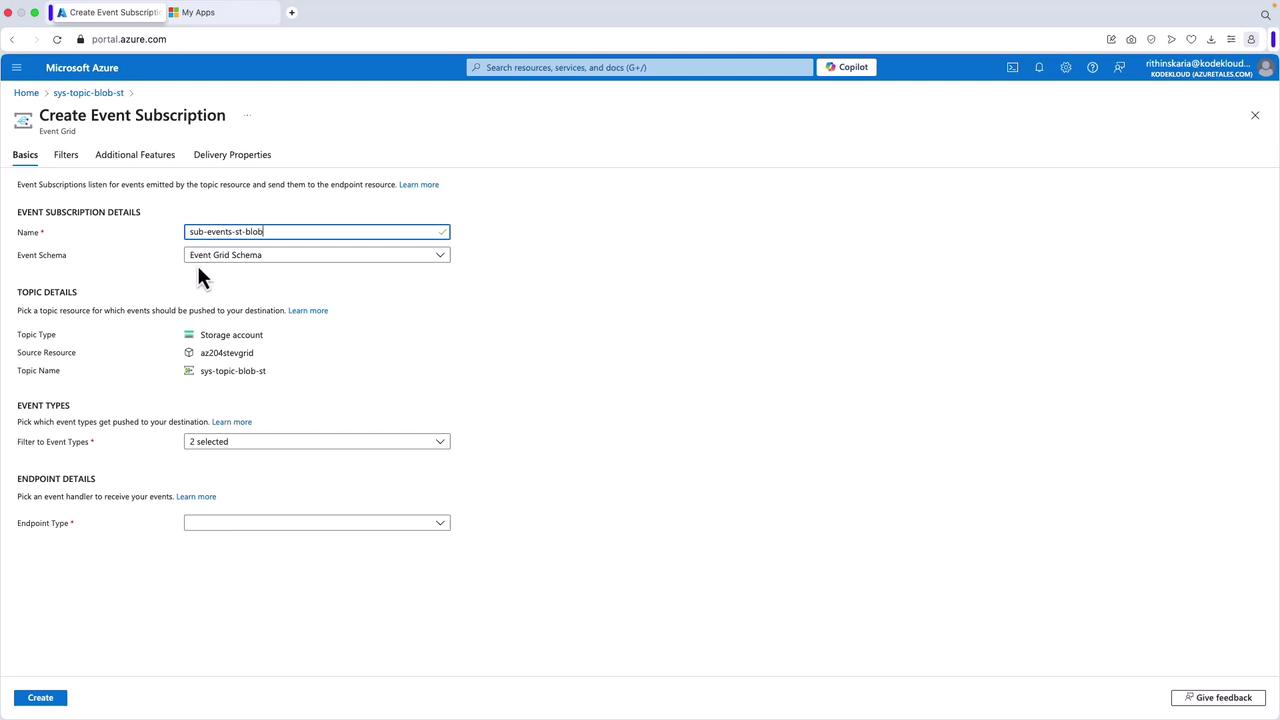The width and height of the screenshot is (1280, 720).
Task: Click the browser heart favorites icon
Action: (x=1191, y=40)
